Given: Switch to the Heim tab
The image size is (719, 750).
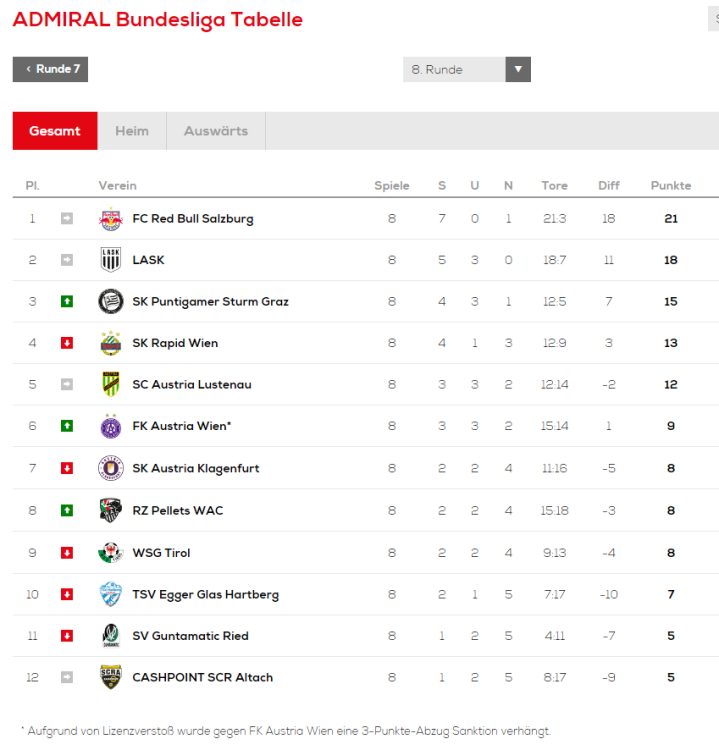Looking at the screenshot, I should pos(132,131).
